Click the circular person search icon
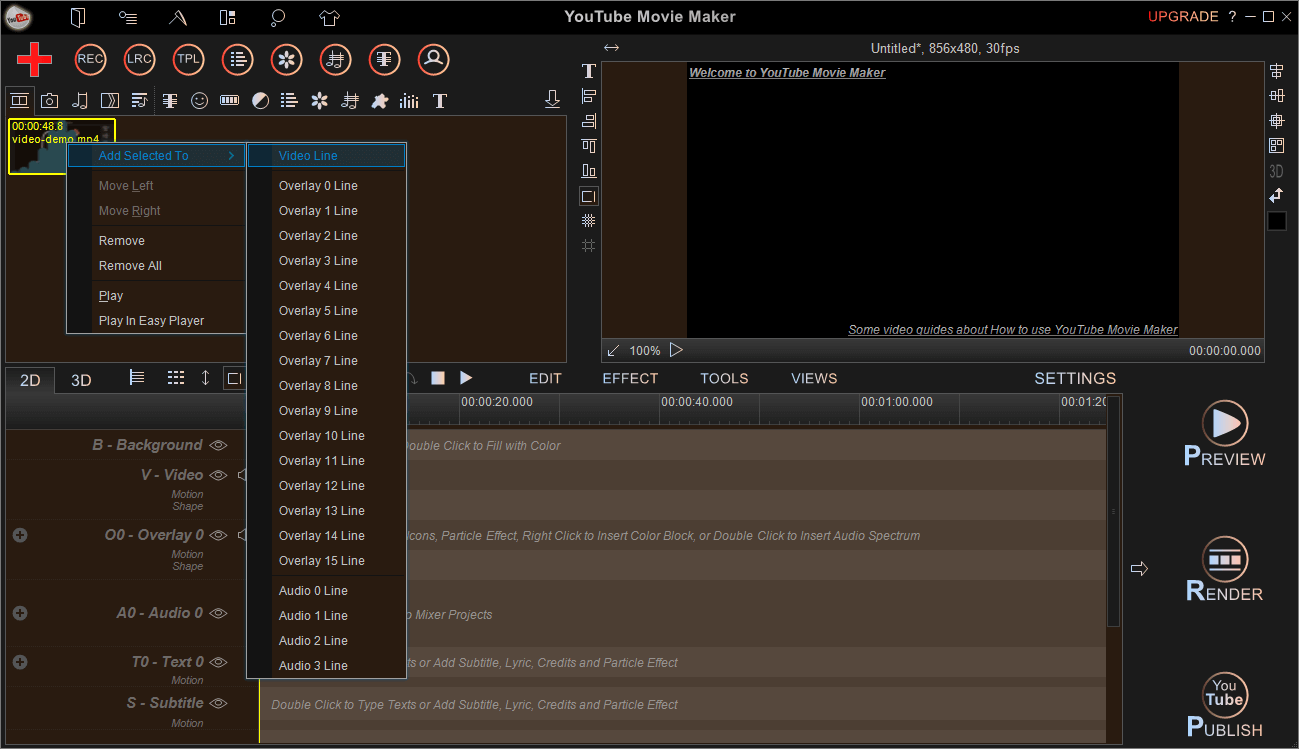This screenshot has height=749, width=1299. pos(434,59)
